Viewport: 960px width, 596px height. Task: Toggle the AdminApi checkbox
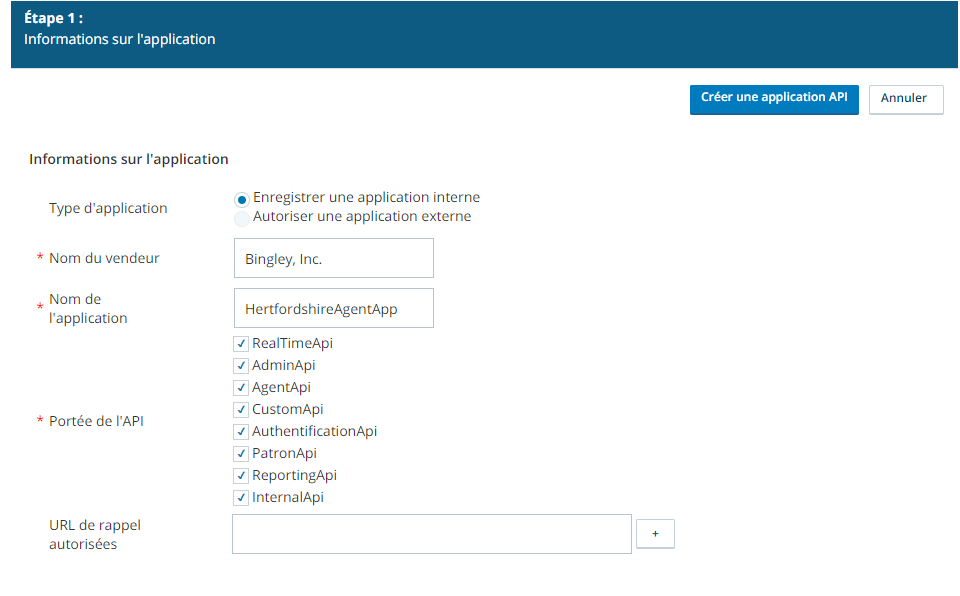pos(241,366)
